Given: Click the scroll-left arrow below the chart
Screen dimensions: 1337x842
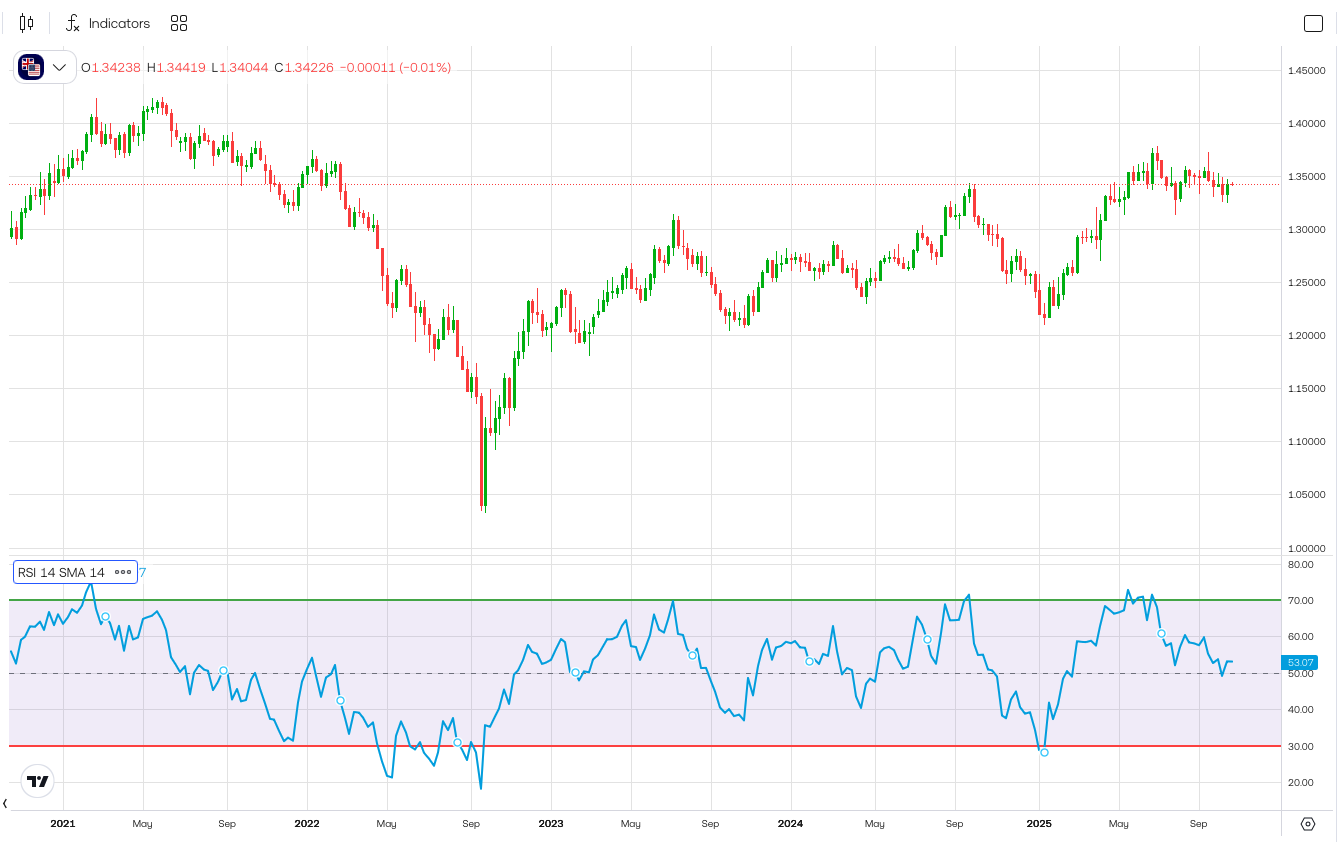Looking at the screenshot, I should (5, 803).
